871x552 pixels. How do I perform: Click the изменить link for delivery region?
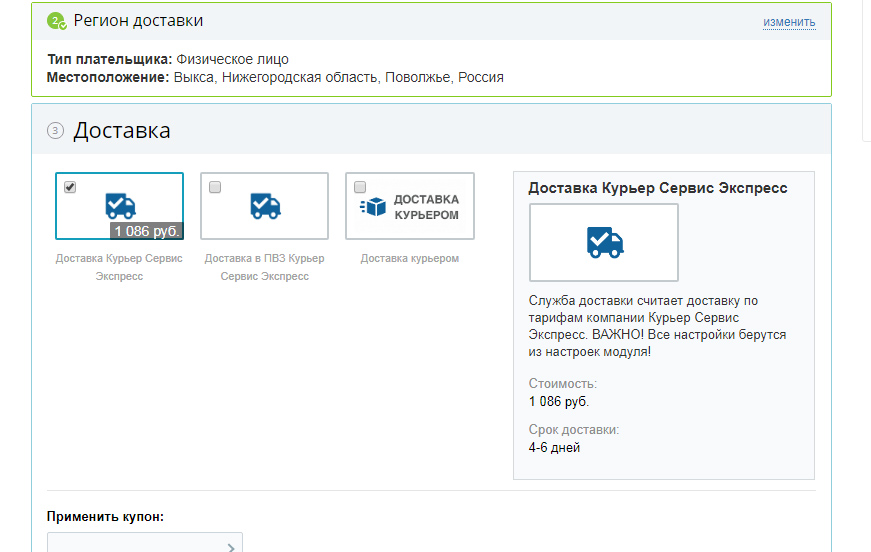pyautogui.click(x=789, y=22)
